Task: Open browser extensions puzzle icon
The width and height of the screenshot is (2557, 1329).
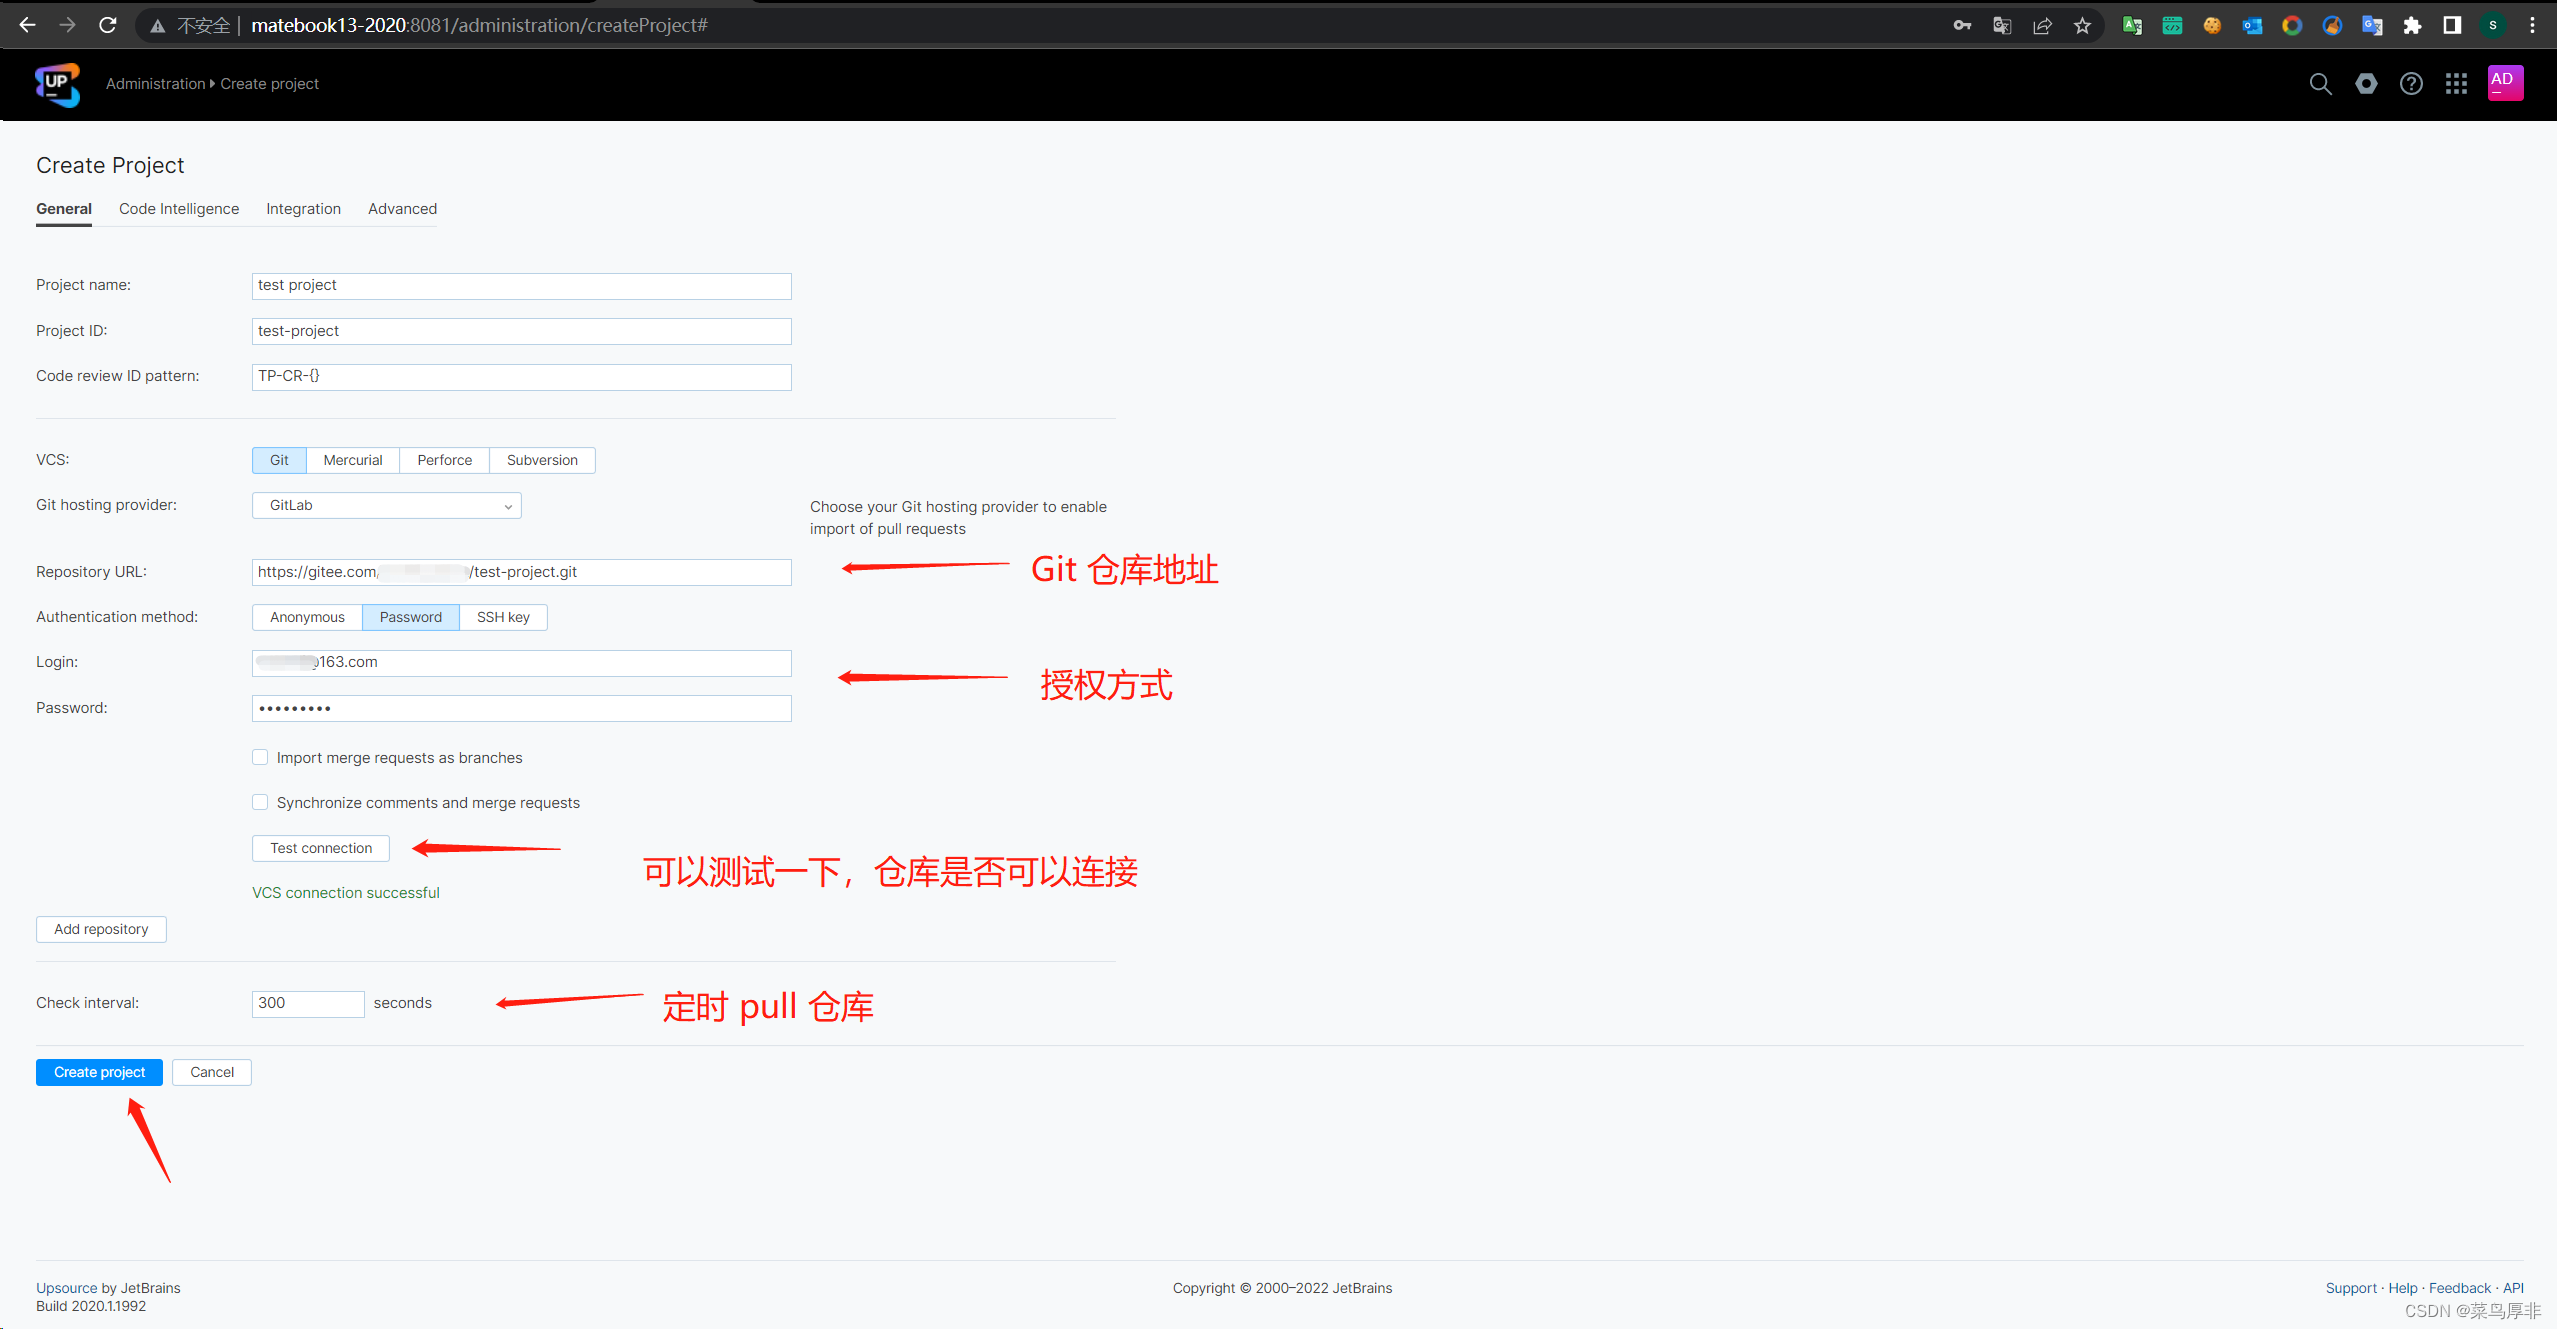Action: coord(2412,26)
